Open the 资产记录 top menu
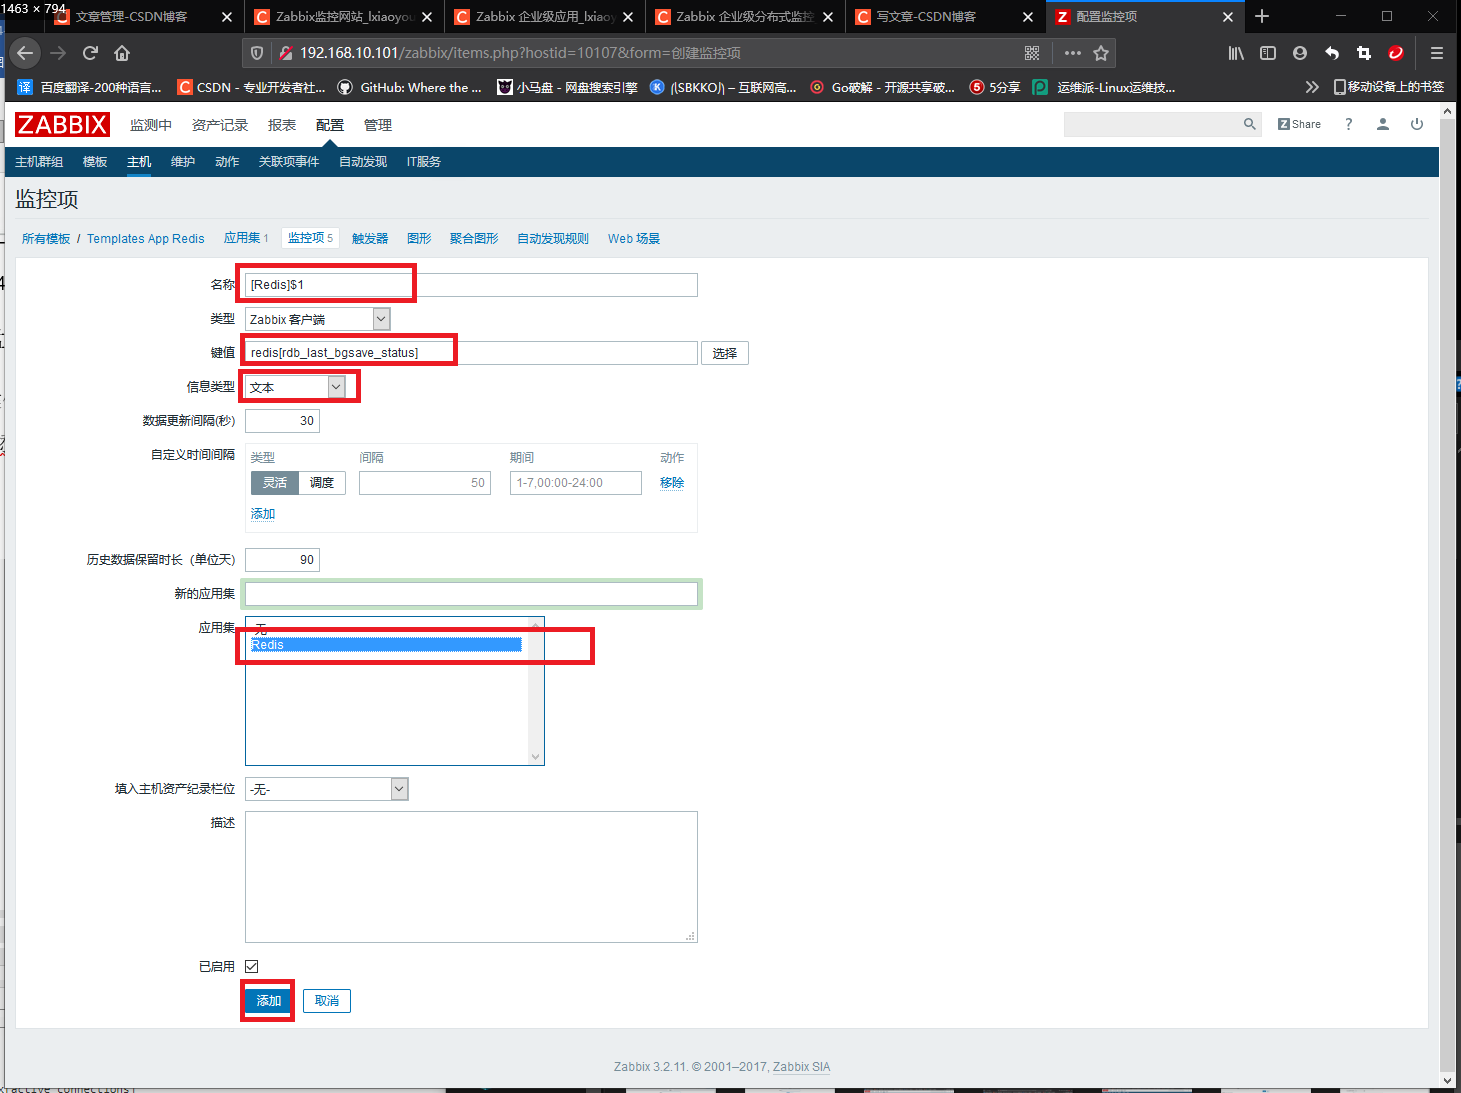This screenshot has height=1093, width=1461. point(220,125)
